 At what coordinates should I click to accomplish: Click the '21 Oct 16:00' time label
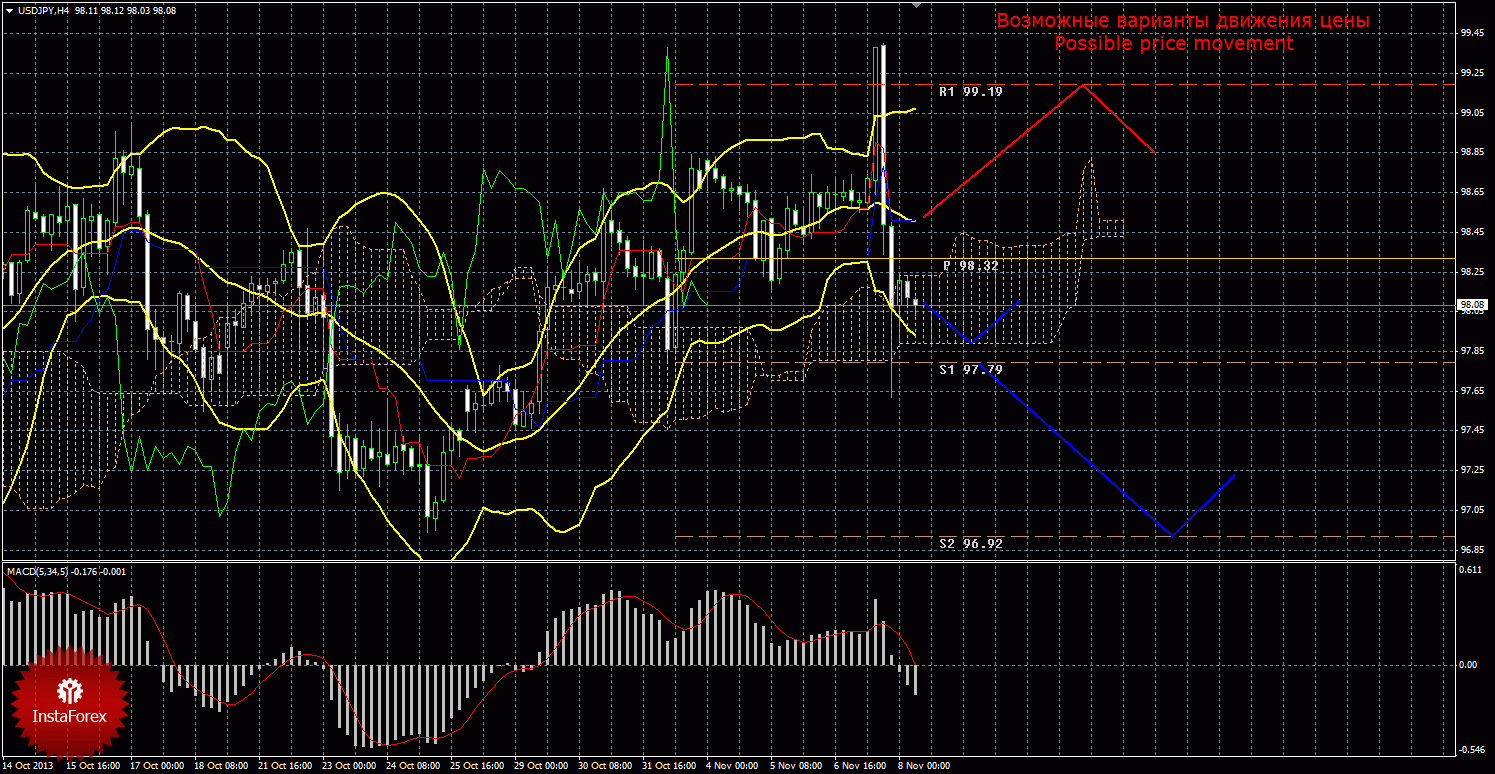[286, 767]
